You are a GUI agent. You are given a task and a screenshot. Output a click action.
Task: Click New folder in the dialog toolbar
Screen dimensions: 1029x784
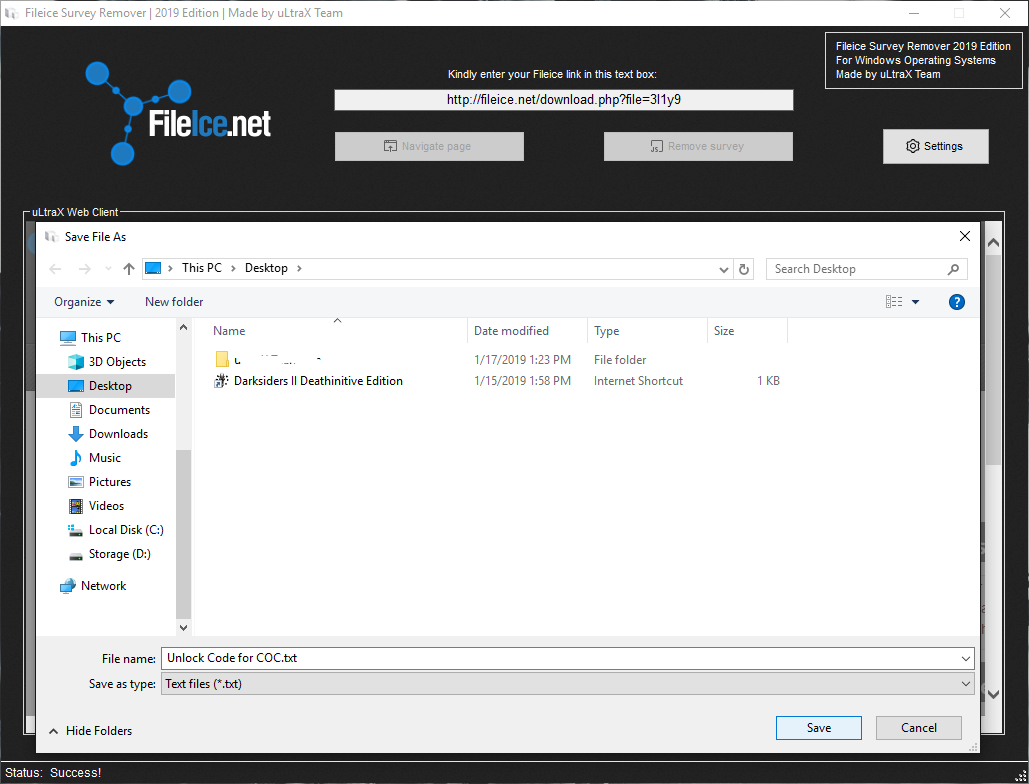[173, 301]
